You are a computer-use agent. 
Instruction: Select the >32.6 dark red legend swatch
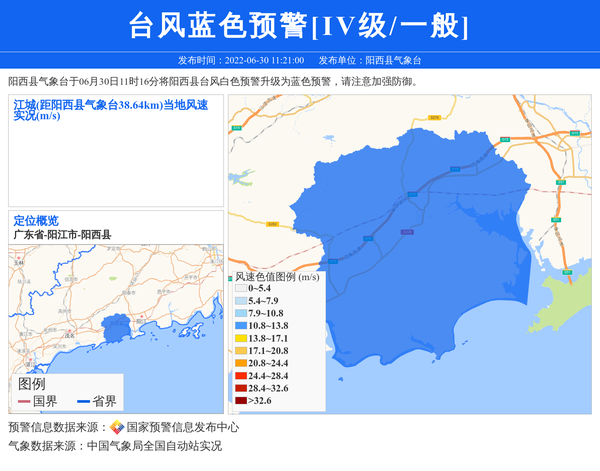(240, 401)
